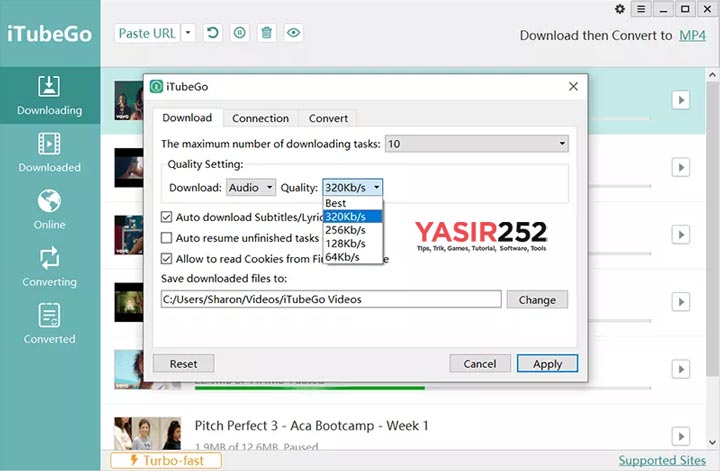Click the resume all downloads icon
The image size is (720, 471).
click(213, 33)
